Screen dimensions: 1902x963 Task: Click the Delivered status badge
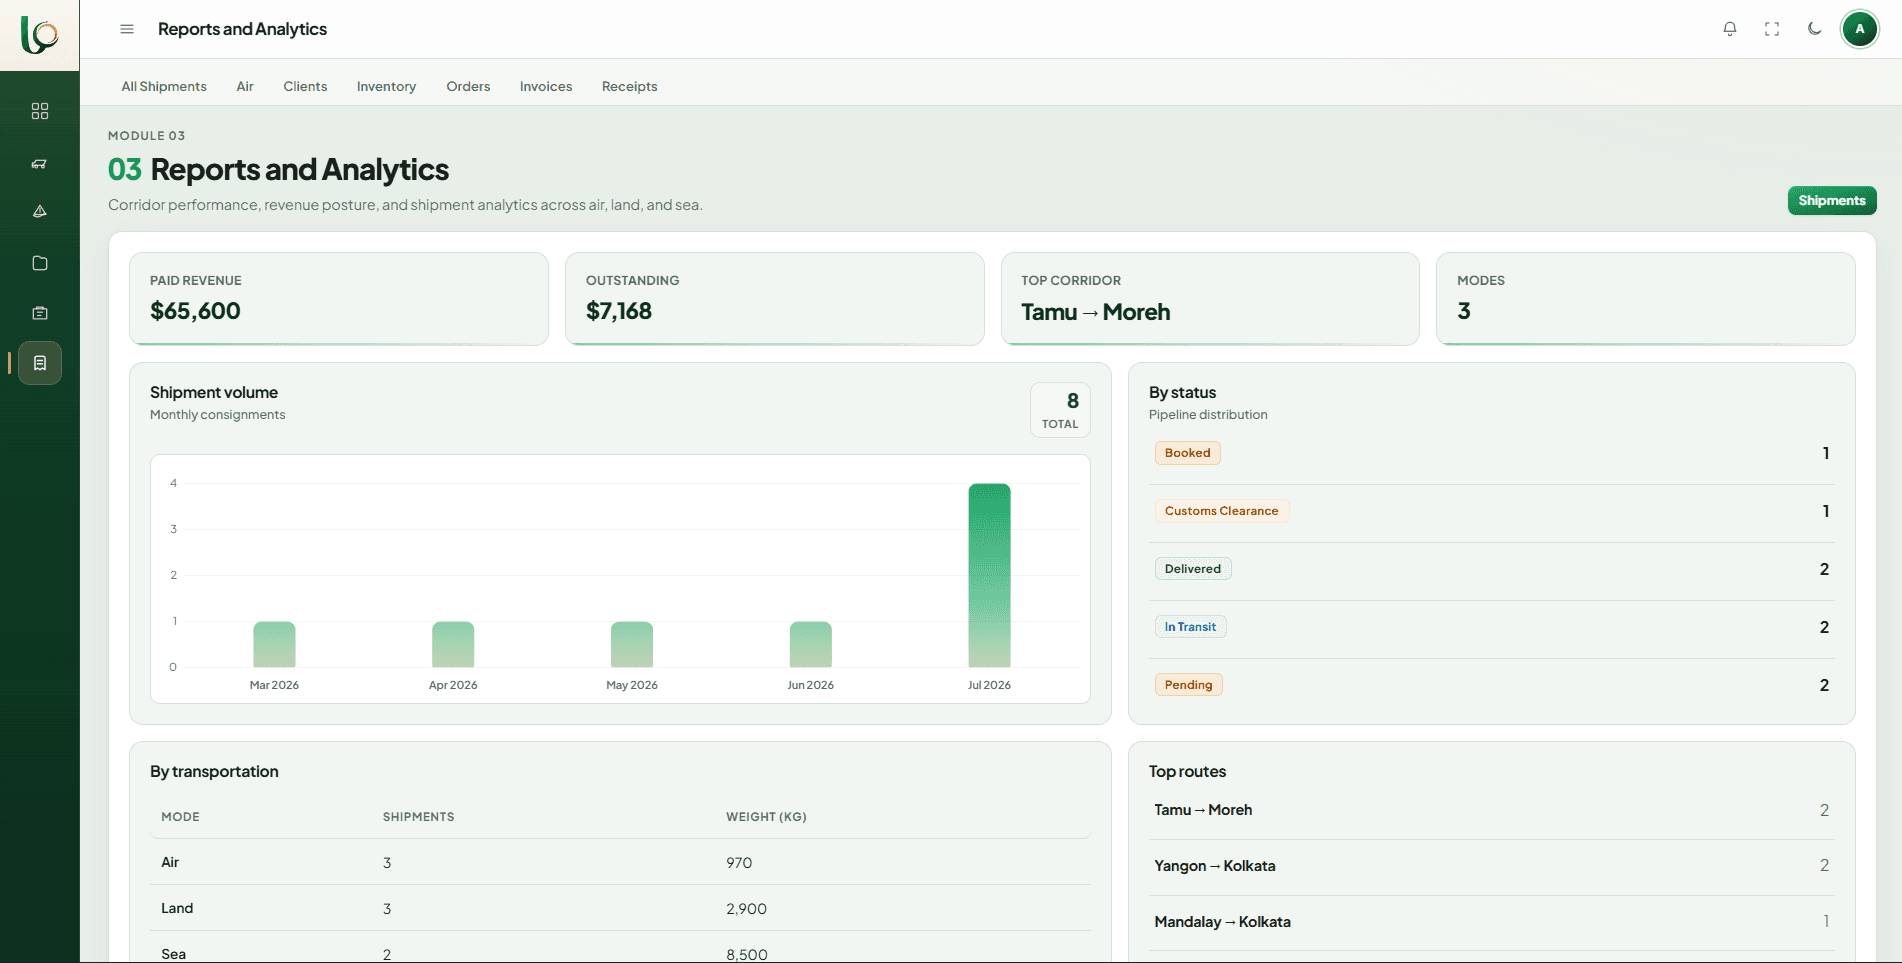tap(1193, 569)
